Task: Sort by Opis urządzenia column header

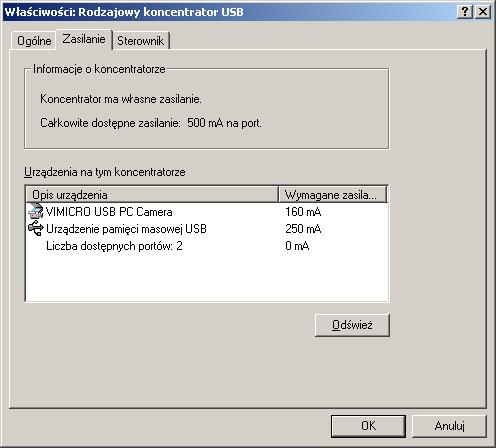Action: (152, 195)
